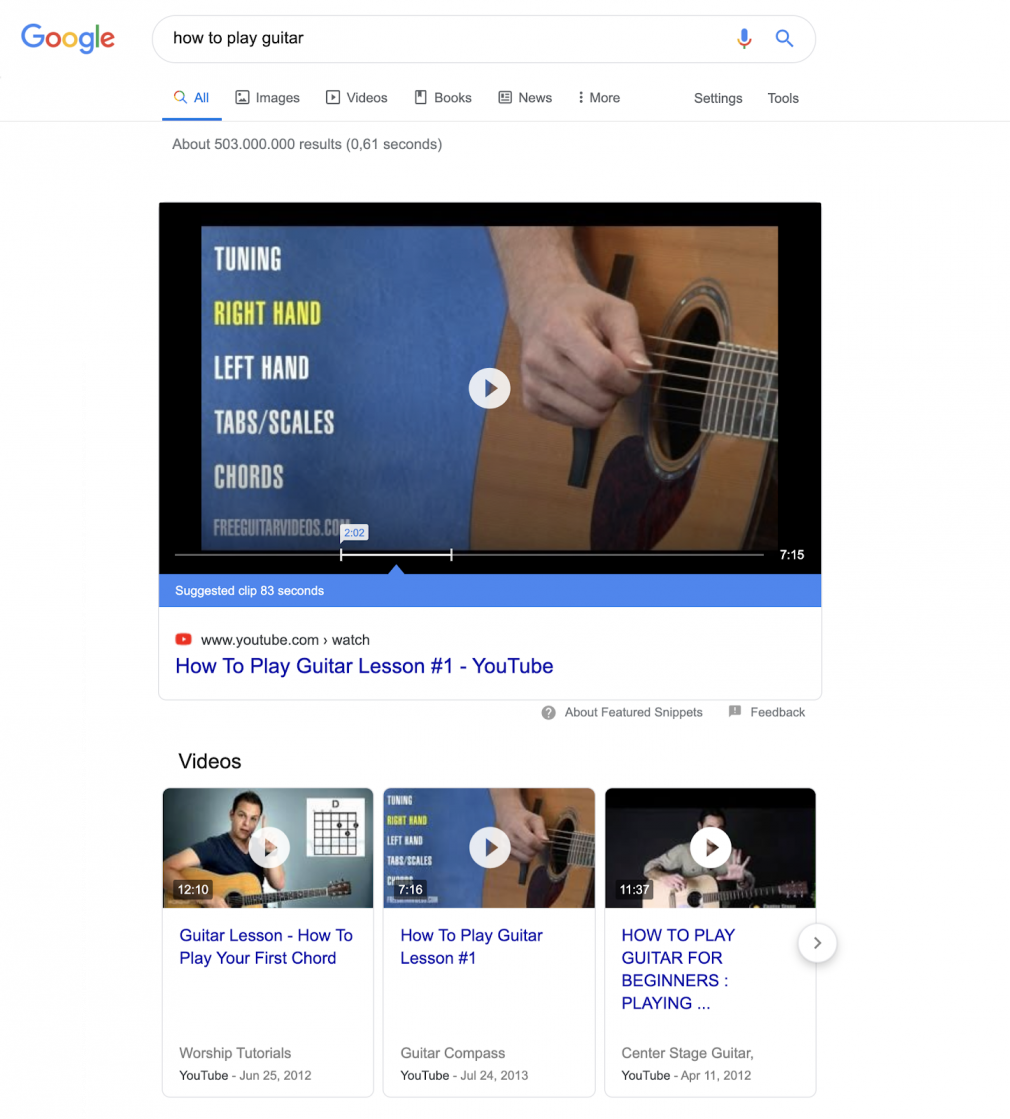Open the Tools option

[783, 98]
